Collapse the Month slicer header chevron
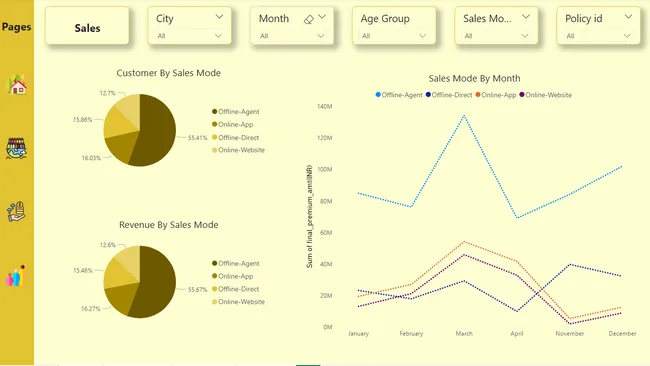 (x=322, y=17)
